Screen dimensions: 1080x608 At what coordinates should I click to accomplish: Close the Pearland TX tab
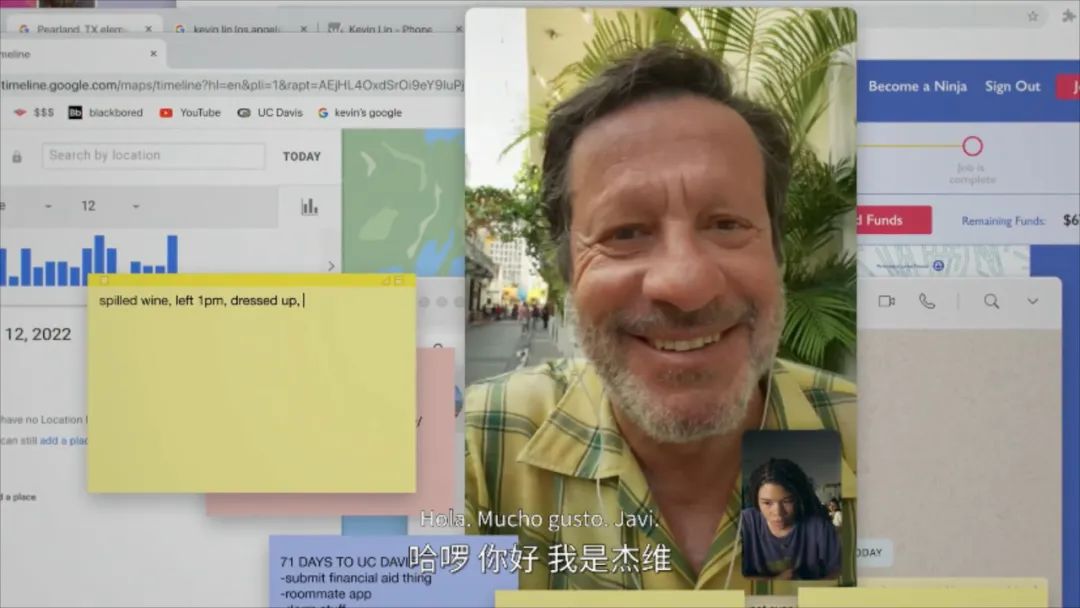tap(148, 28)
